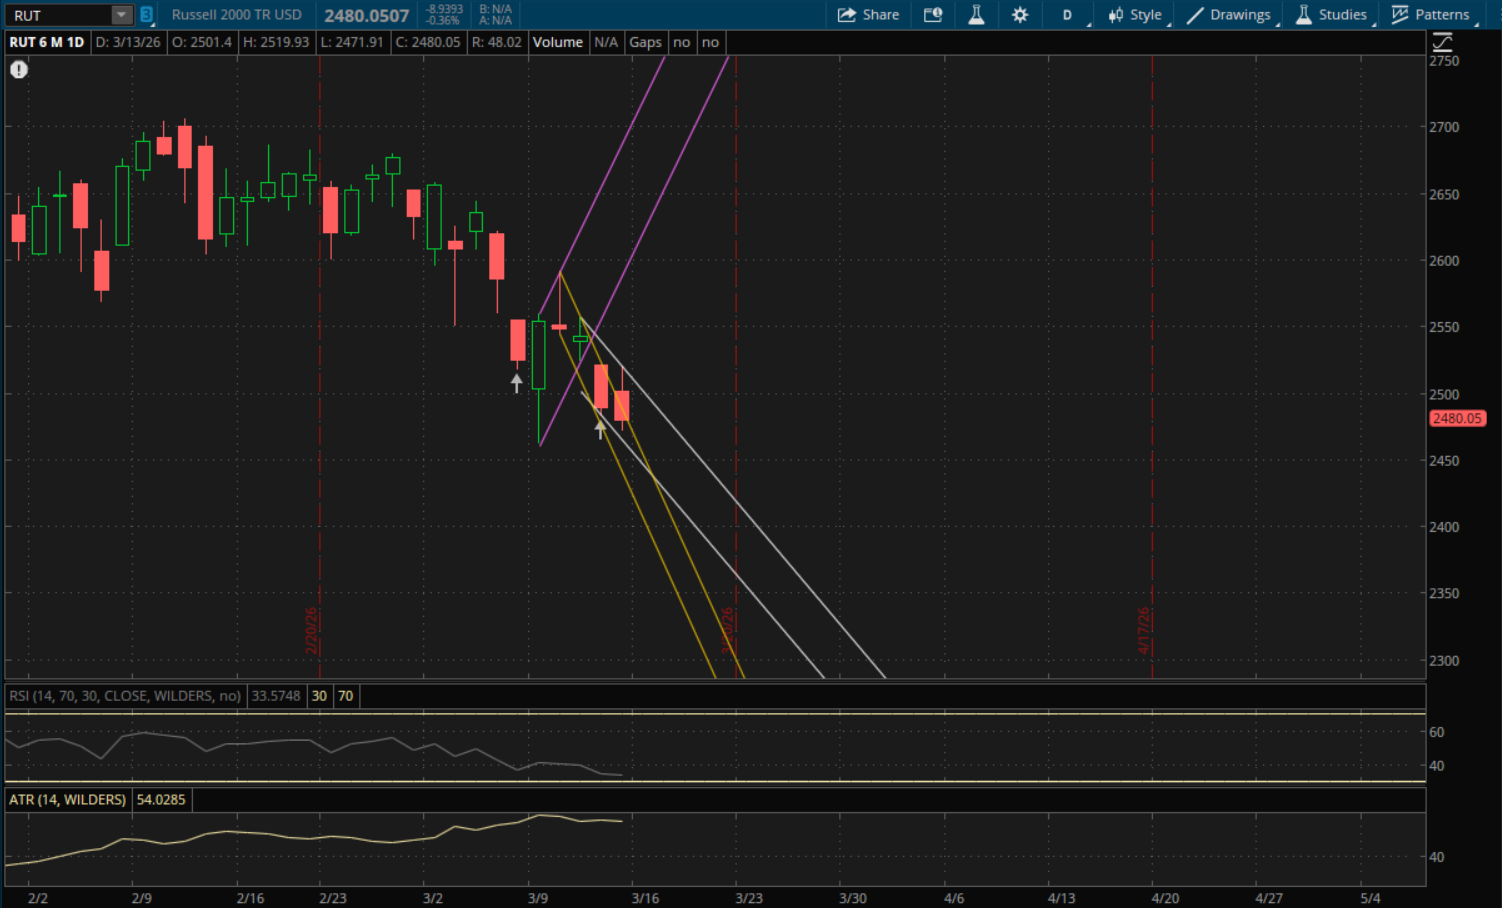Click the Share chart icon
This screenshot has height=908, width=1502.
tap(868, 15)
